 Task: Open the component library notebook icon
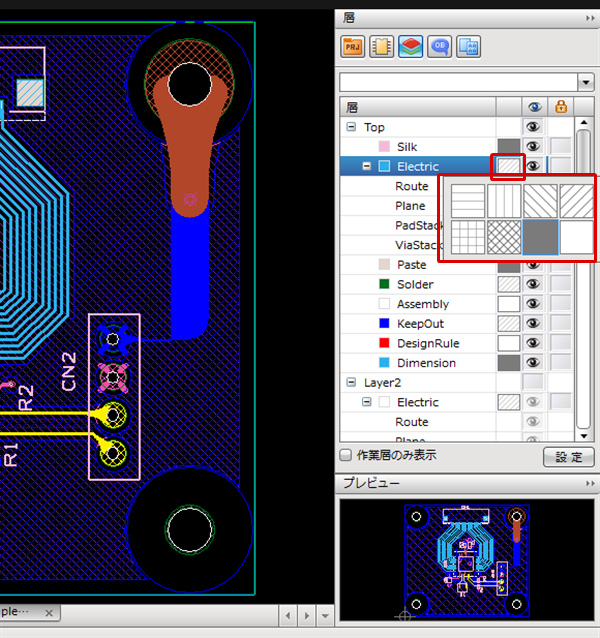381,47
